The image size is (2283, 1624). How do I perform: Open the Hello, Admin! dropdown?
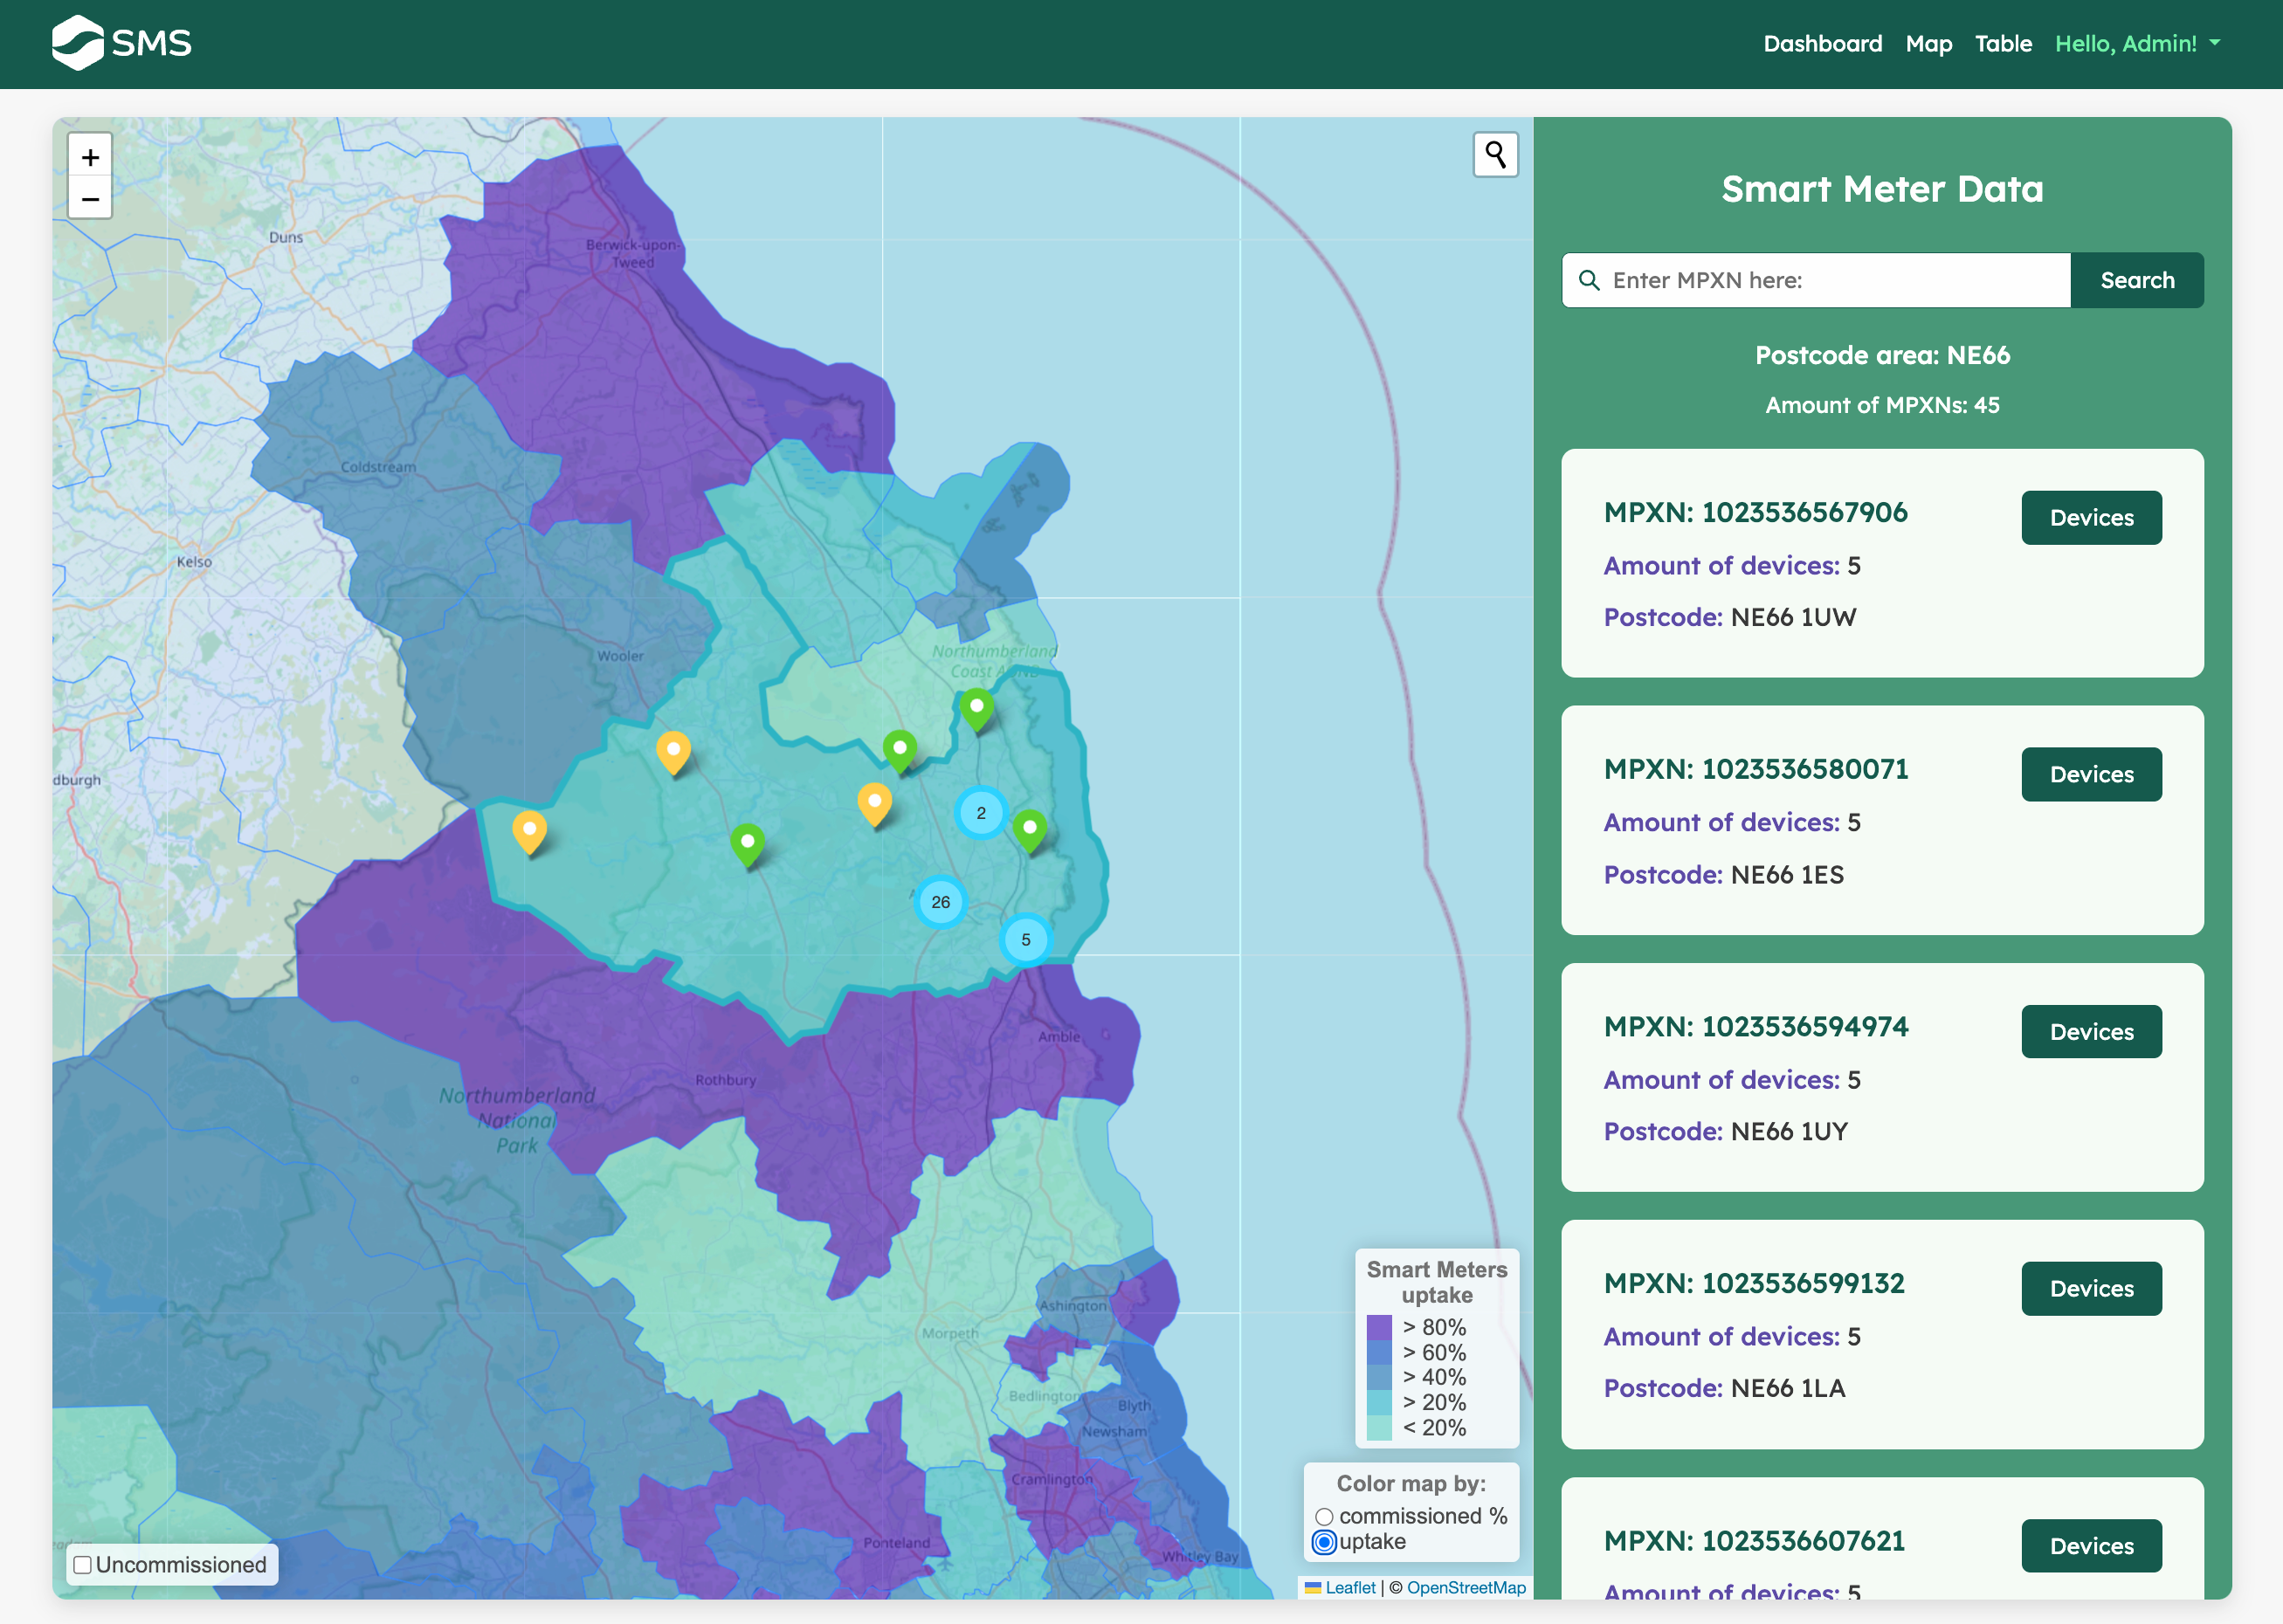click(x=2137, y=43)
